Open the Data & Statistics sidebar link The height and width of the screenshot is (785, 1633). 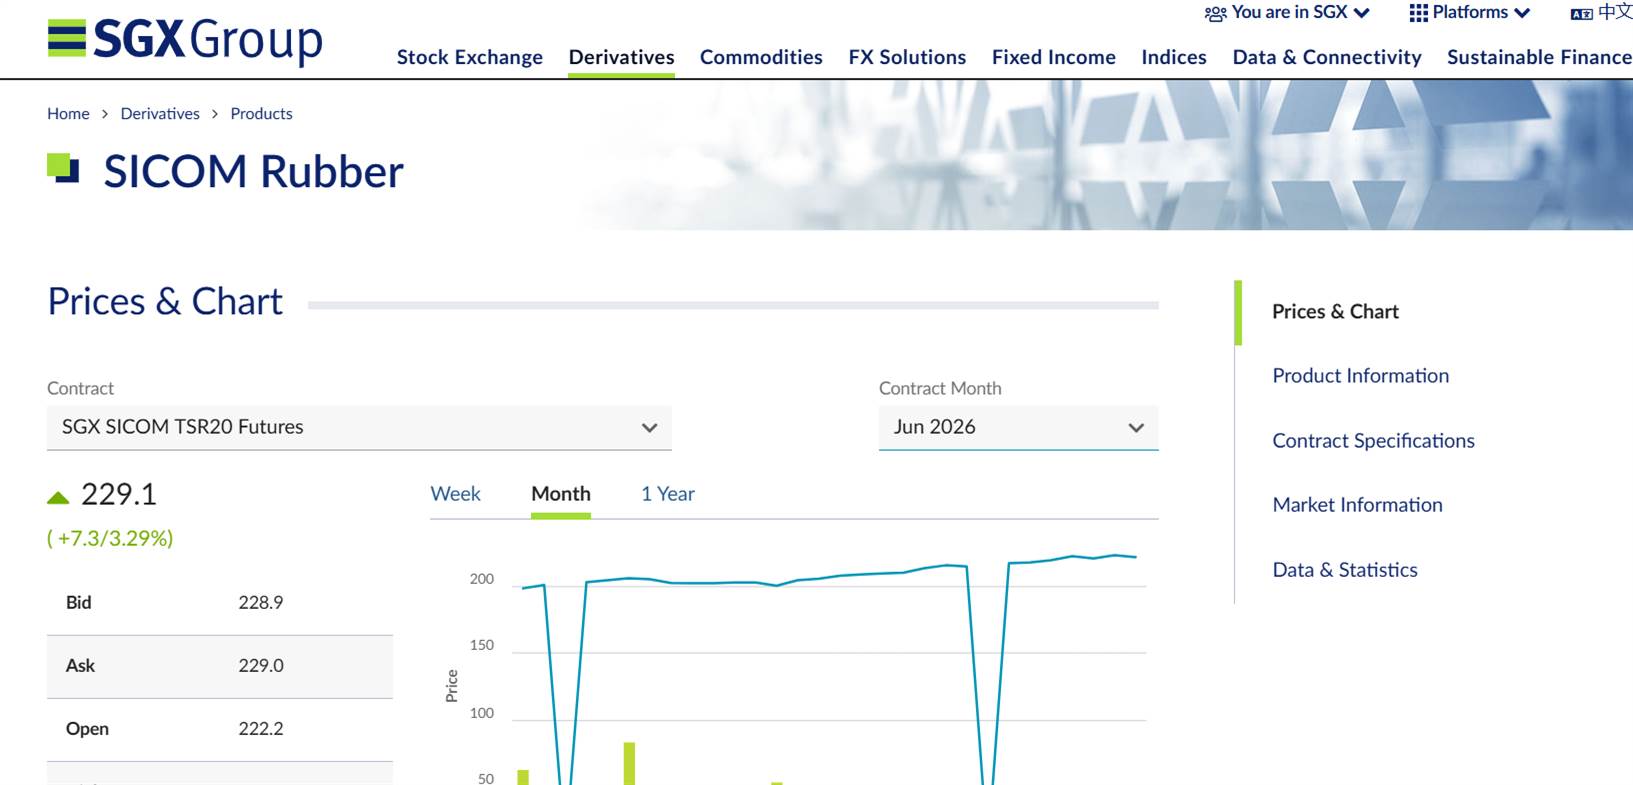(x=1345, y=570)
